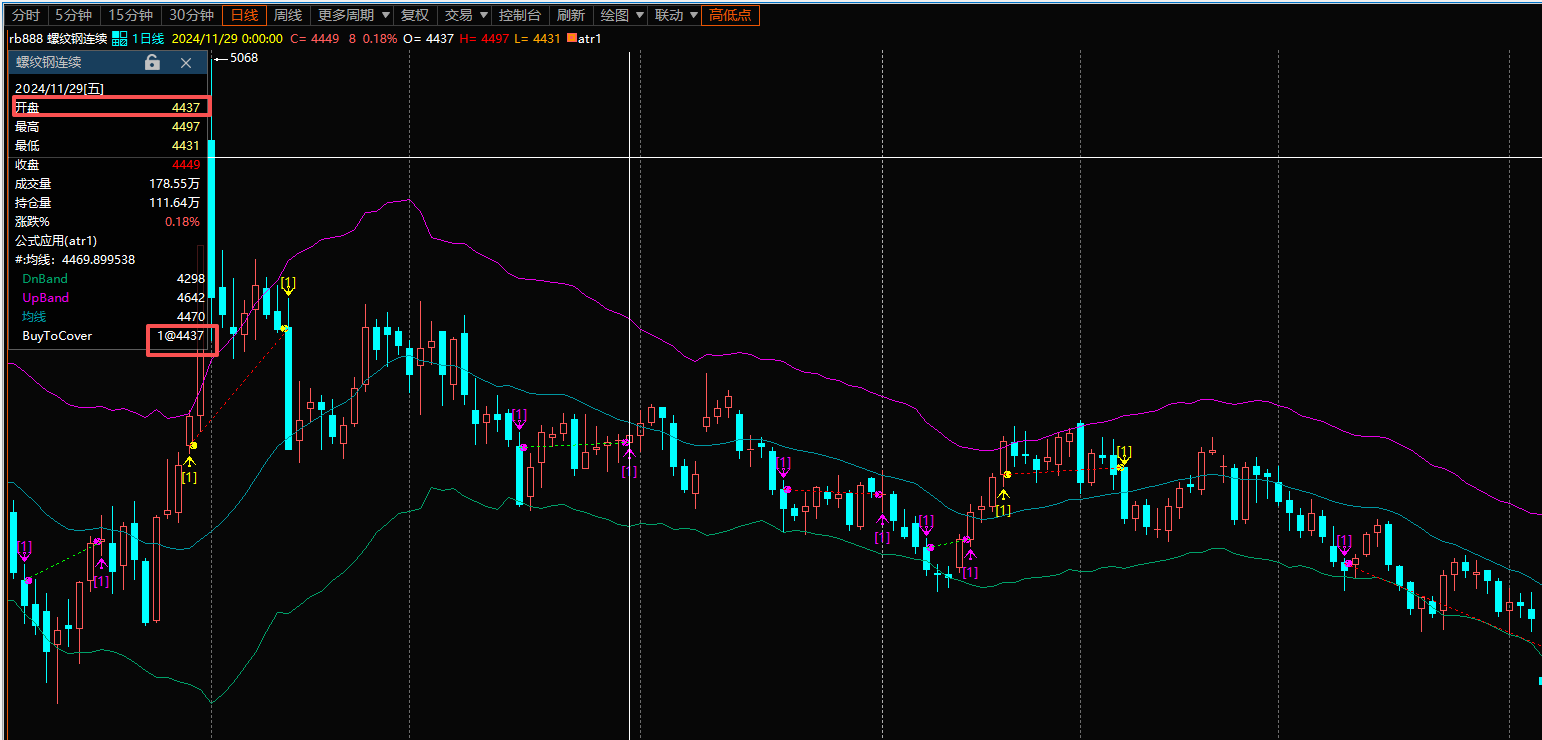1542x740 pixels.
Task: Open the 交易 dropdown menu
Action: (x=466, y=15)
